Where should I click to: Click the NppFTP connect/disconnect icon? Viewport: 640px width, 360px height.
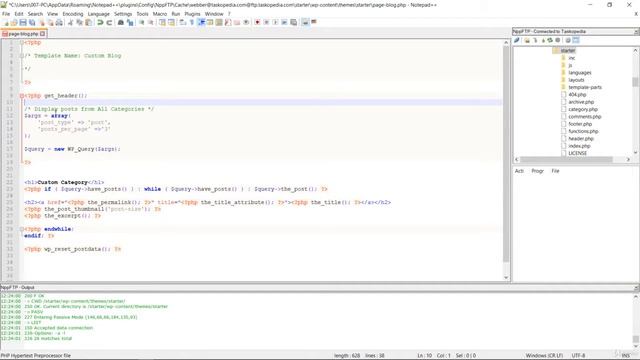point(517,40)
